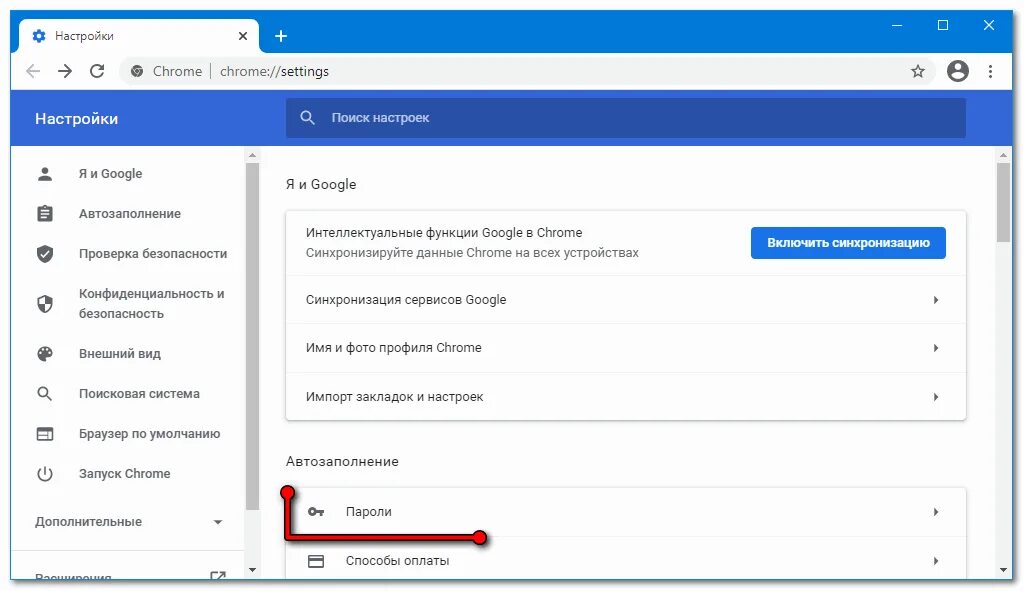
Task: Minimize the Chrome window
Action: click(897, 25)
